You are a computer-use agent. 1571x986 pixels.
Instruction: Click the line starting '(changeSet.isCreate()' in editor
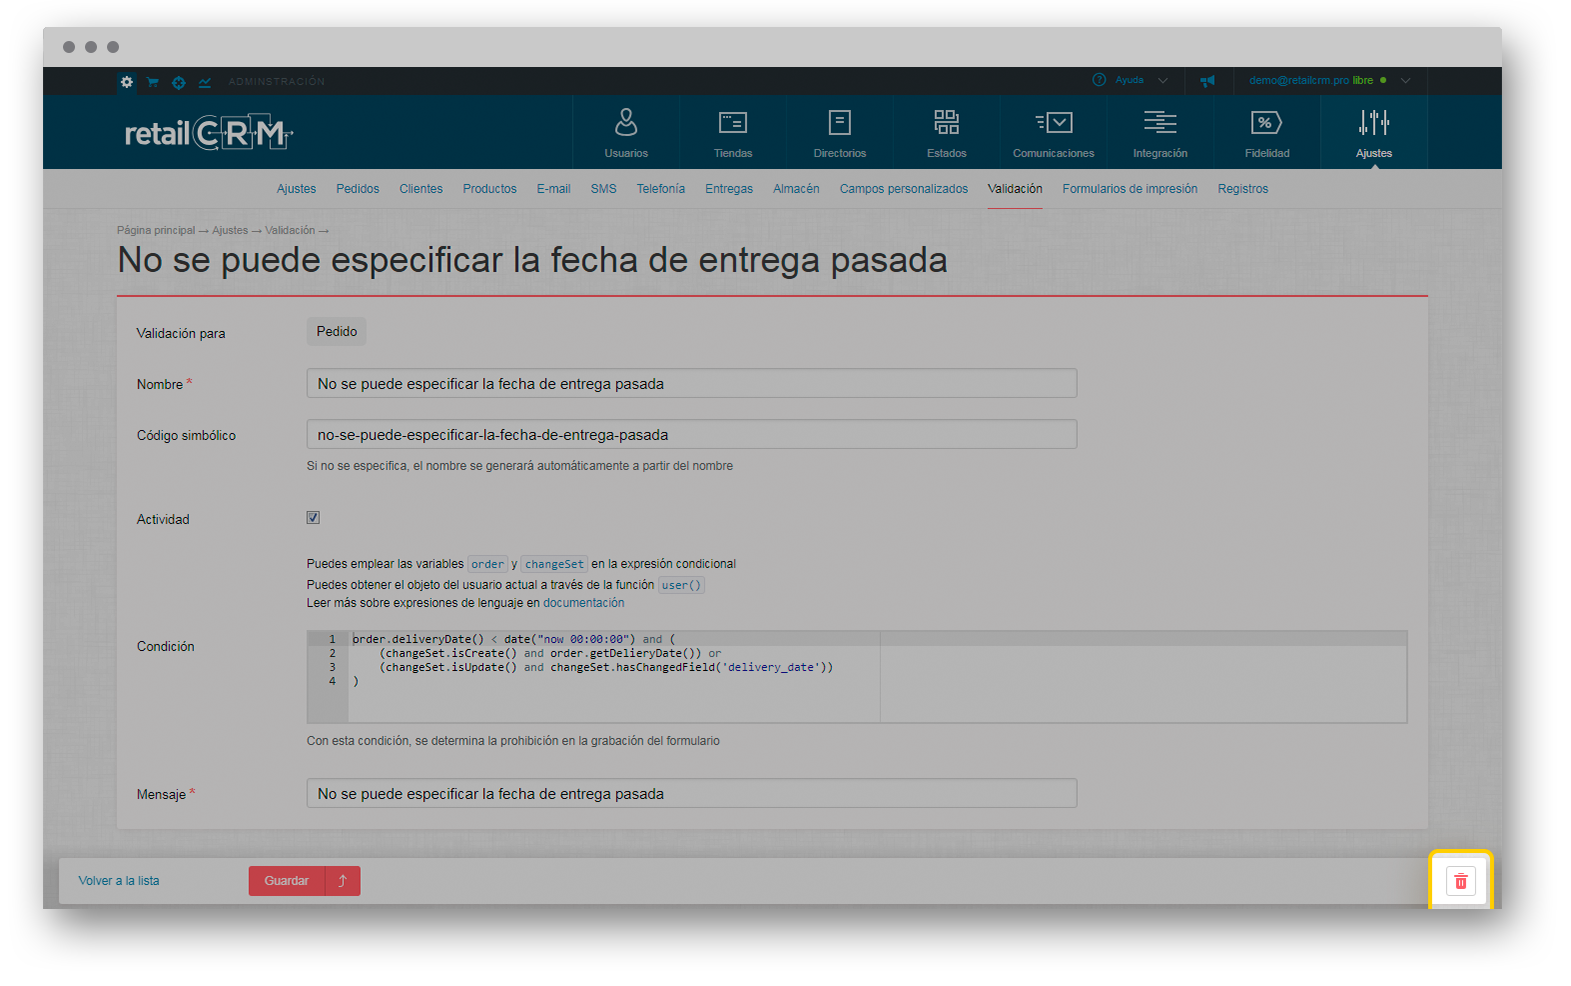pyautogui.click(x=550, y=653)
